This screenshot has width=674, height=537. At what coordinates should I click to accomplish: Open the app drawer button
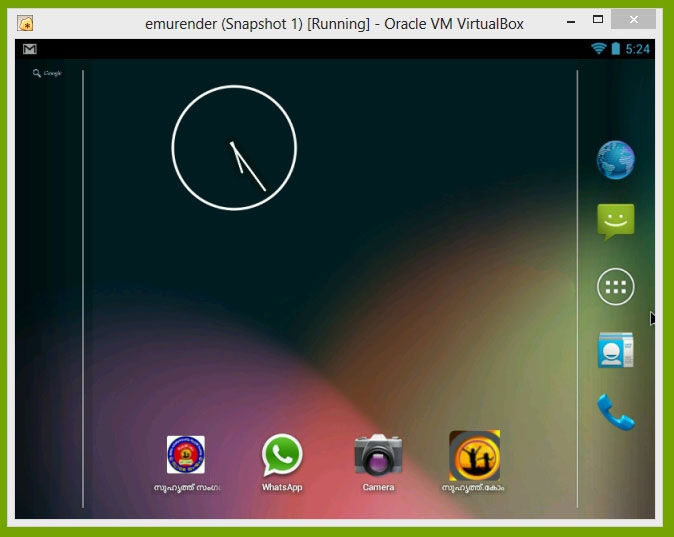pos(616,287)
